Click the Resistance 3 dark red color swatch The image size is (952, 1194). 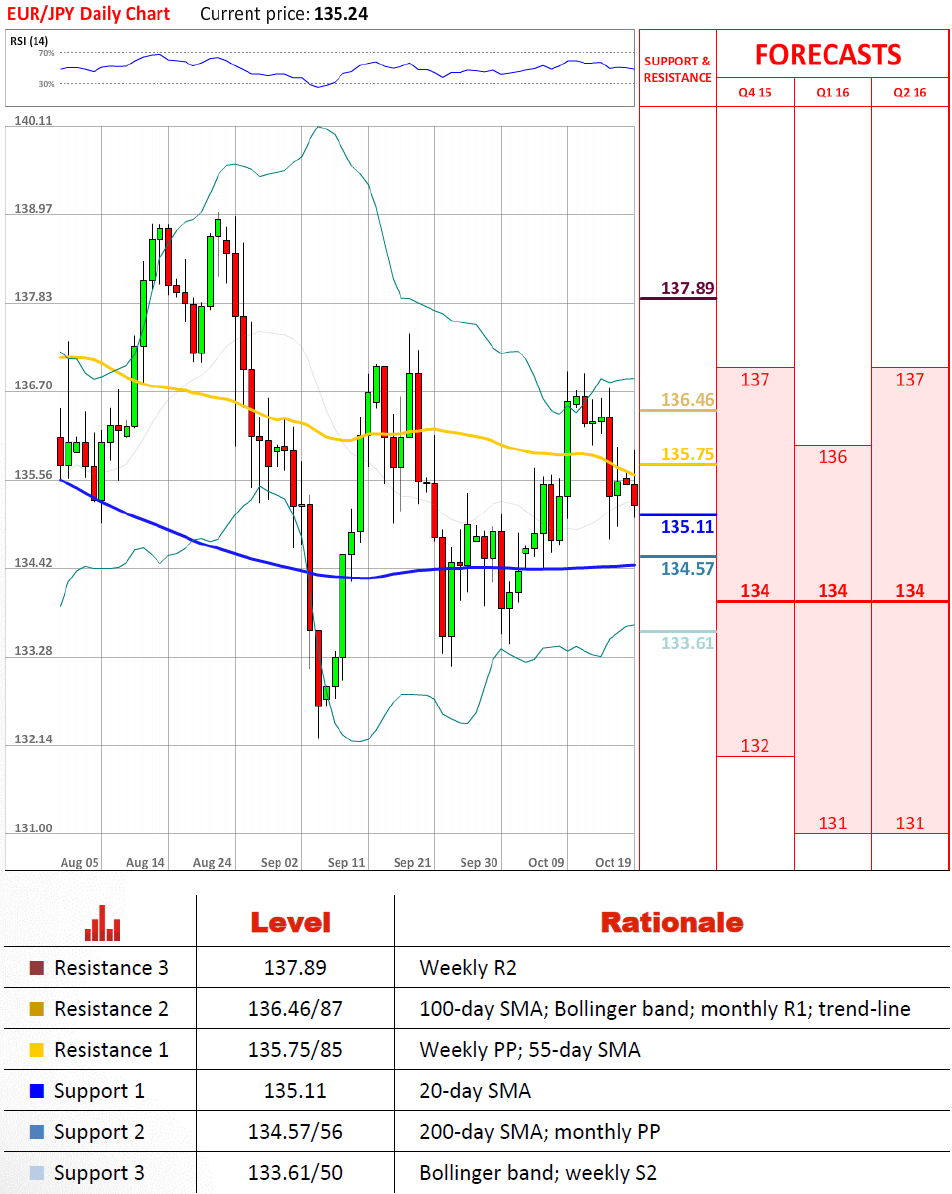click(x=37, y=968)
